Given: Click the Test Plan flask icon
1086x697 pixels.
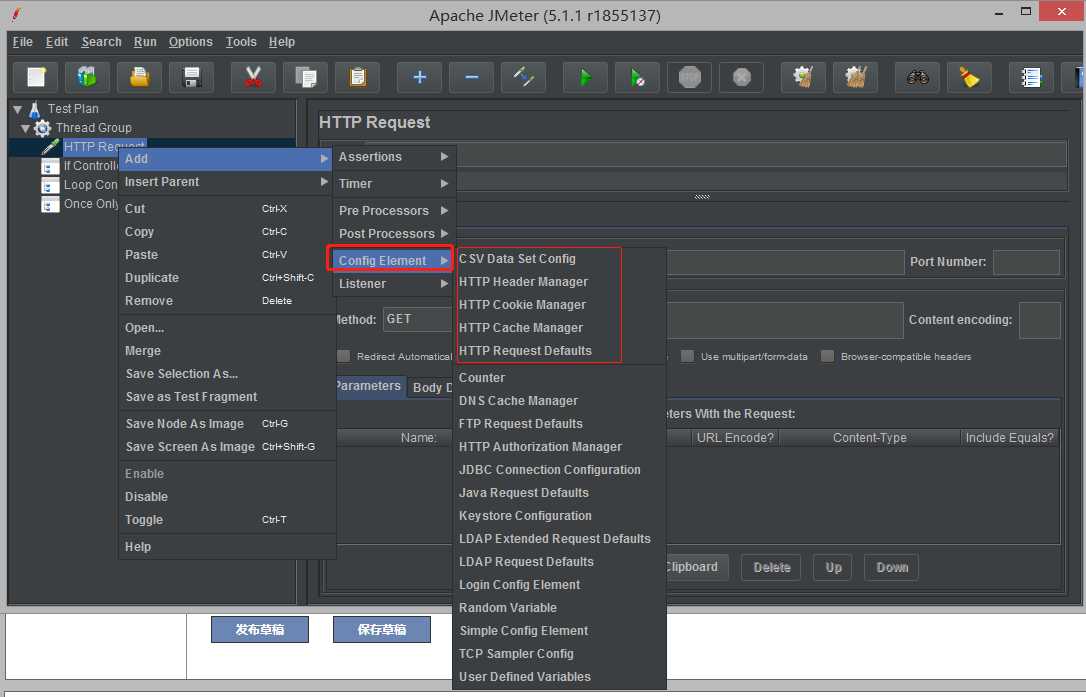Looking at the screenshot, I should point(35,109).
